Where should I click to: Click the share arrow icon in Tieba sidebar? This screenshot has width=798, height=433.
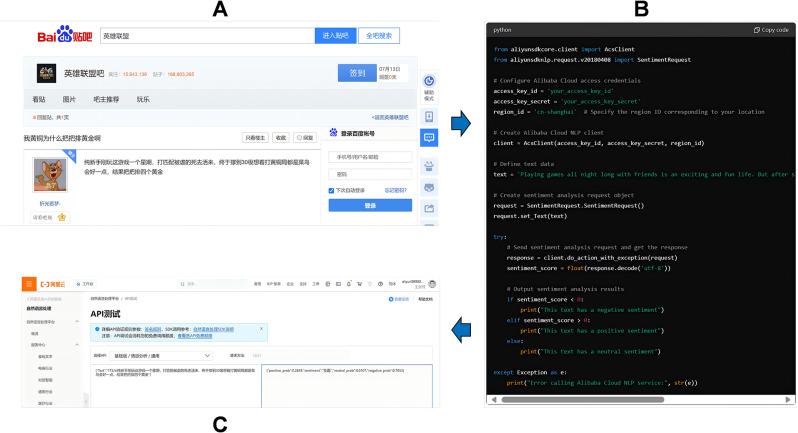tap(429, 209)
